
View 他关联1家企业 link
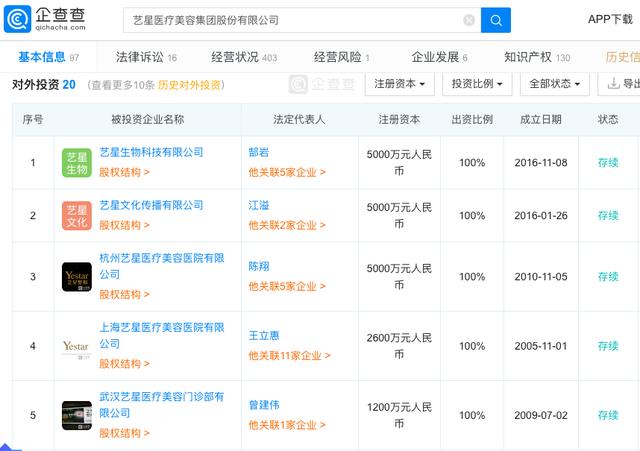(287, 425)
